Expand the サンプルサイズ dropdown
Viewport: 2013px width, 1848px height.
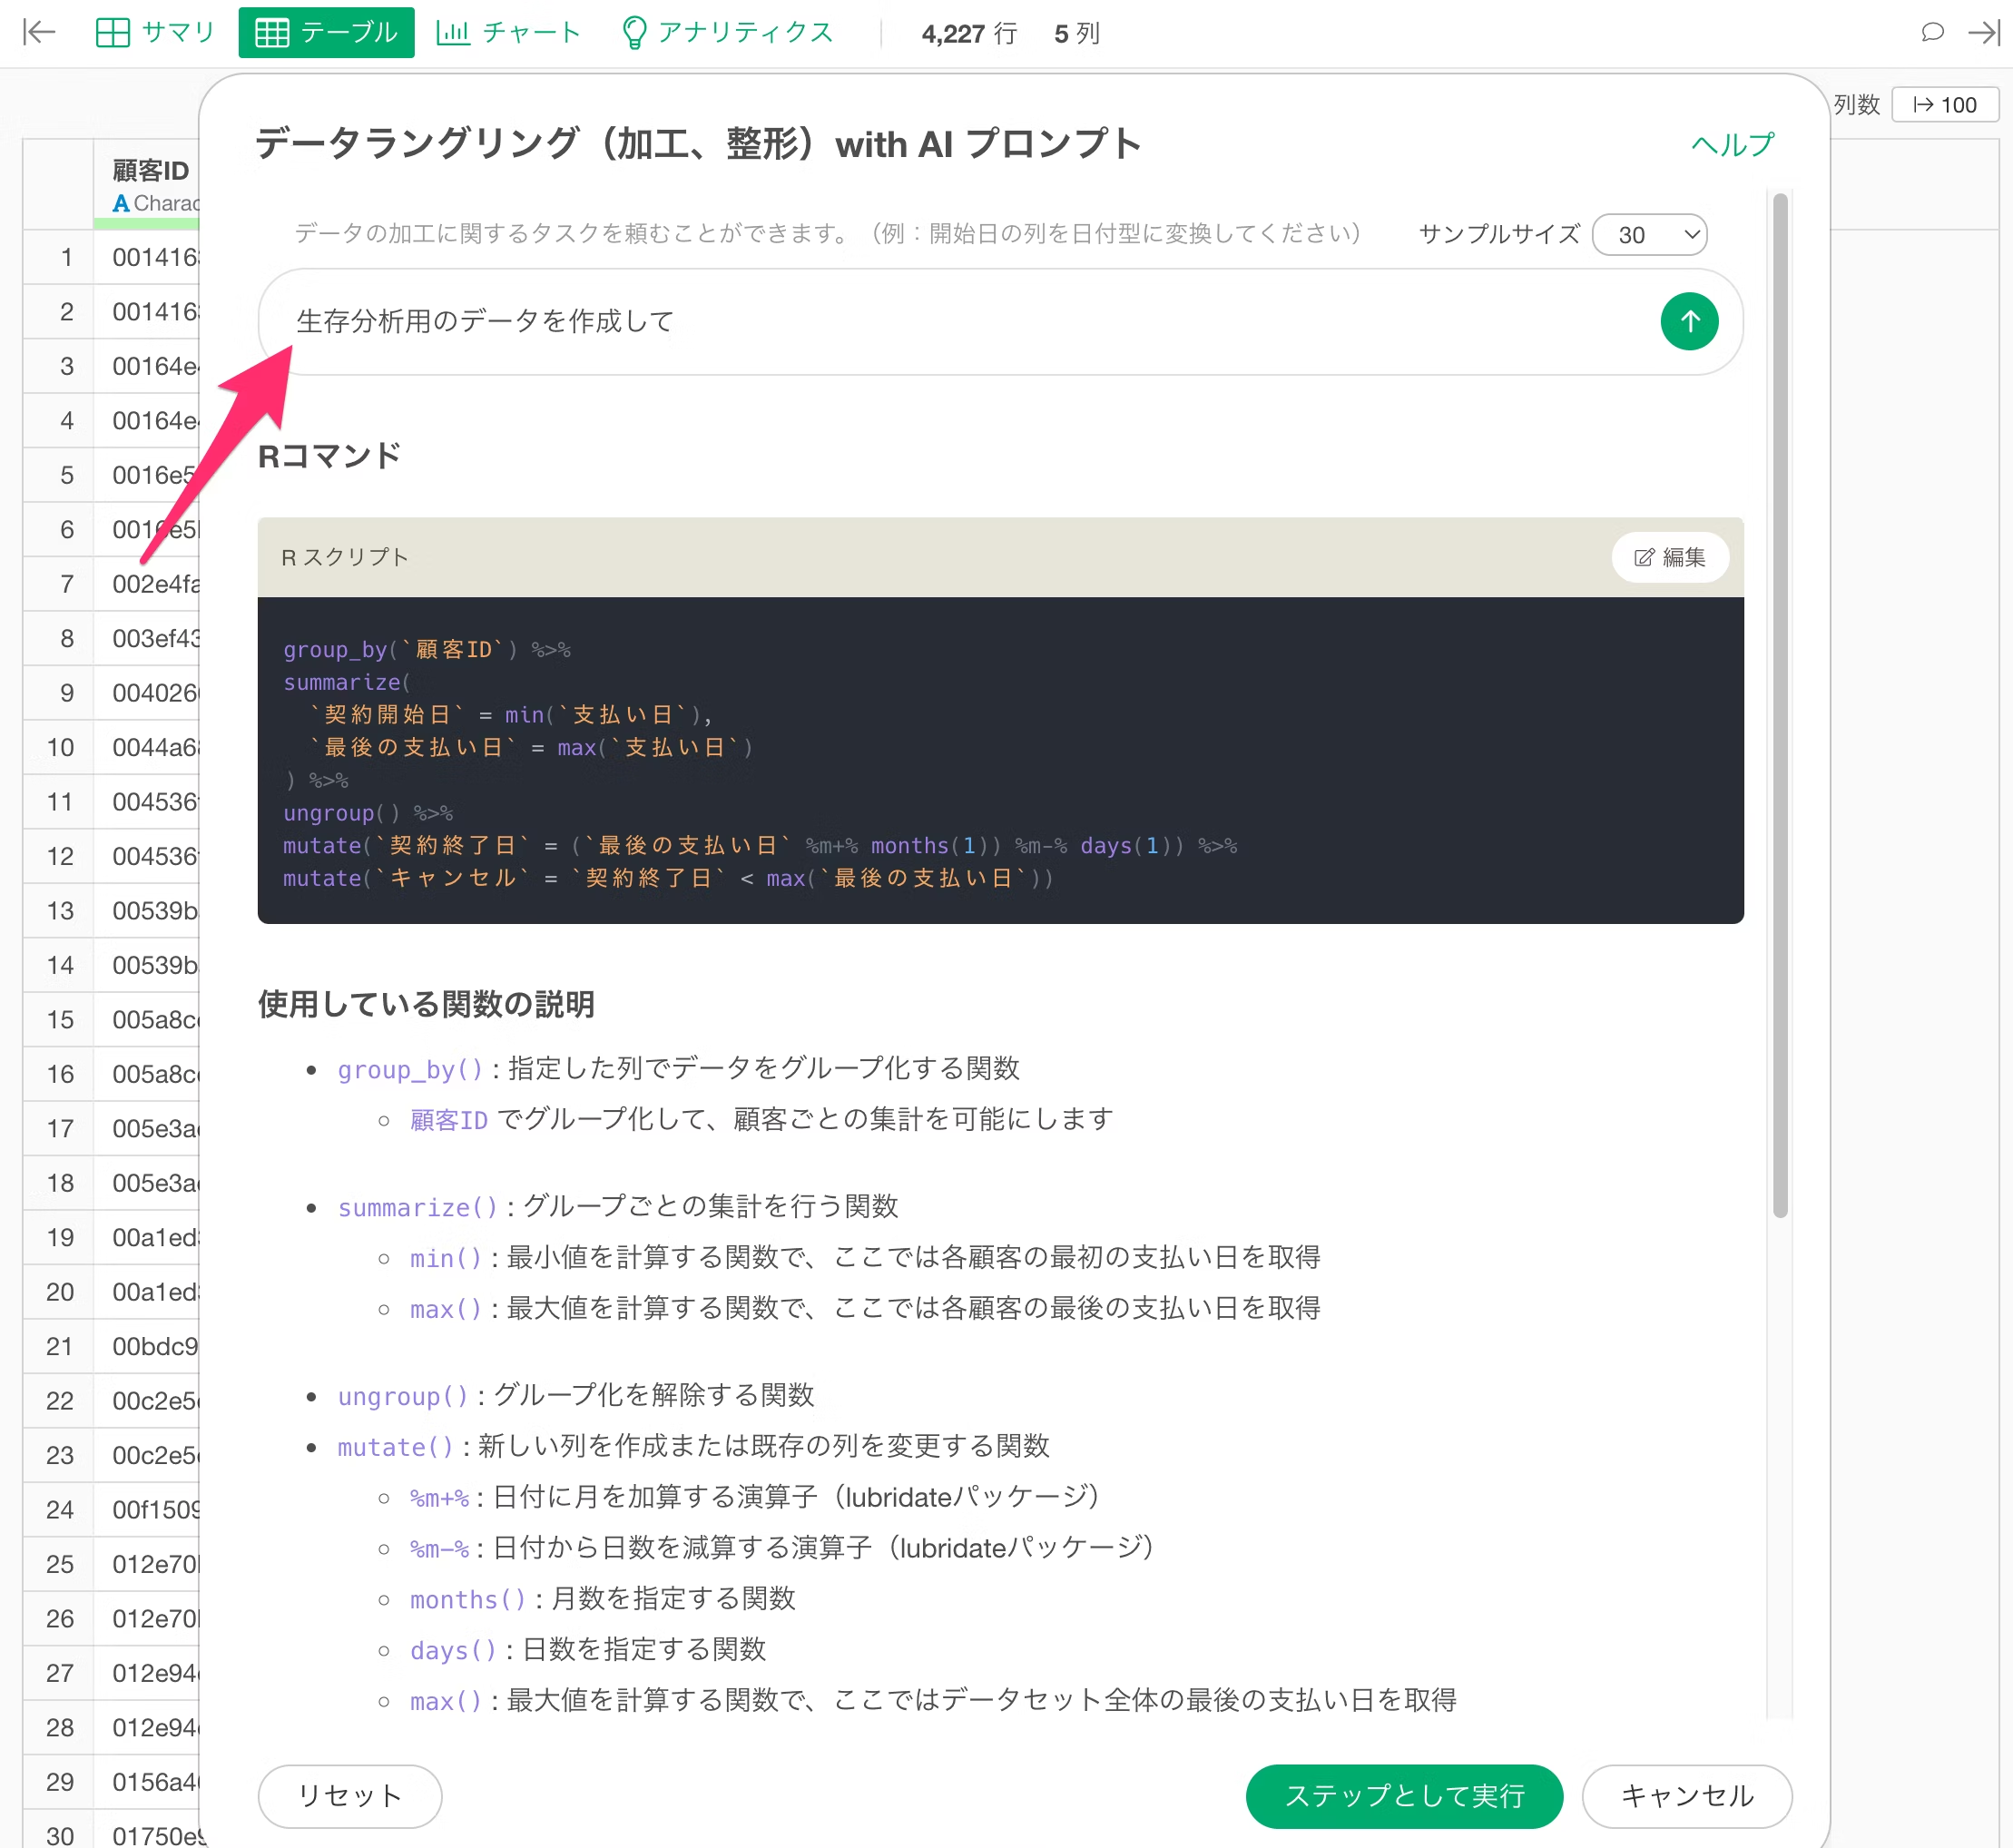[x=1648, y=235]
